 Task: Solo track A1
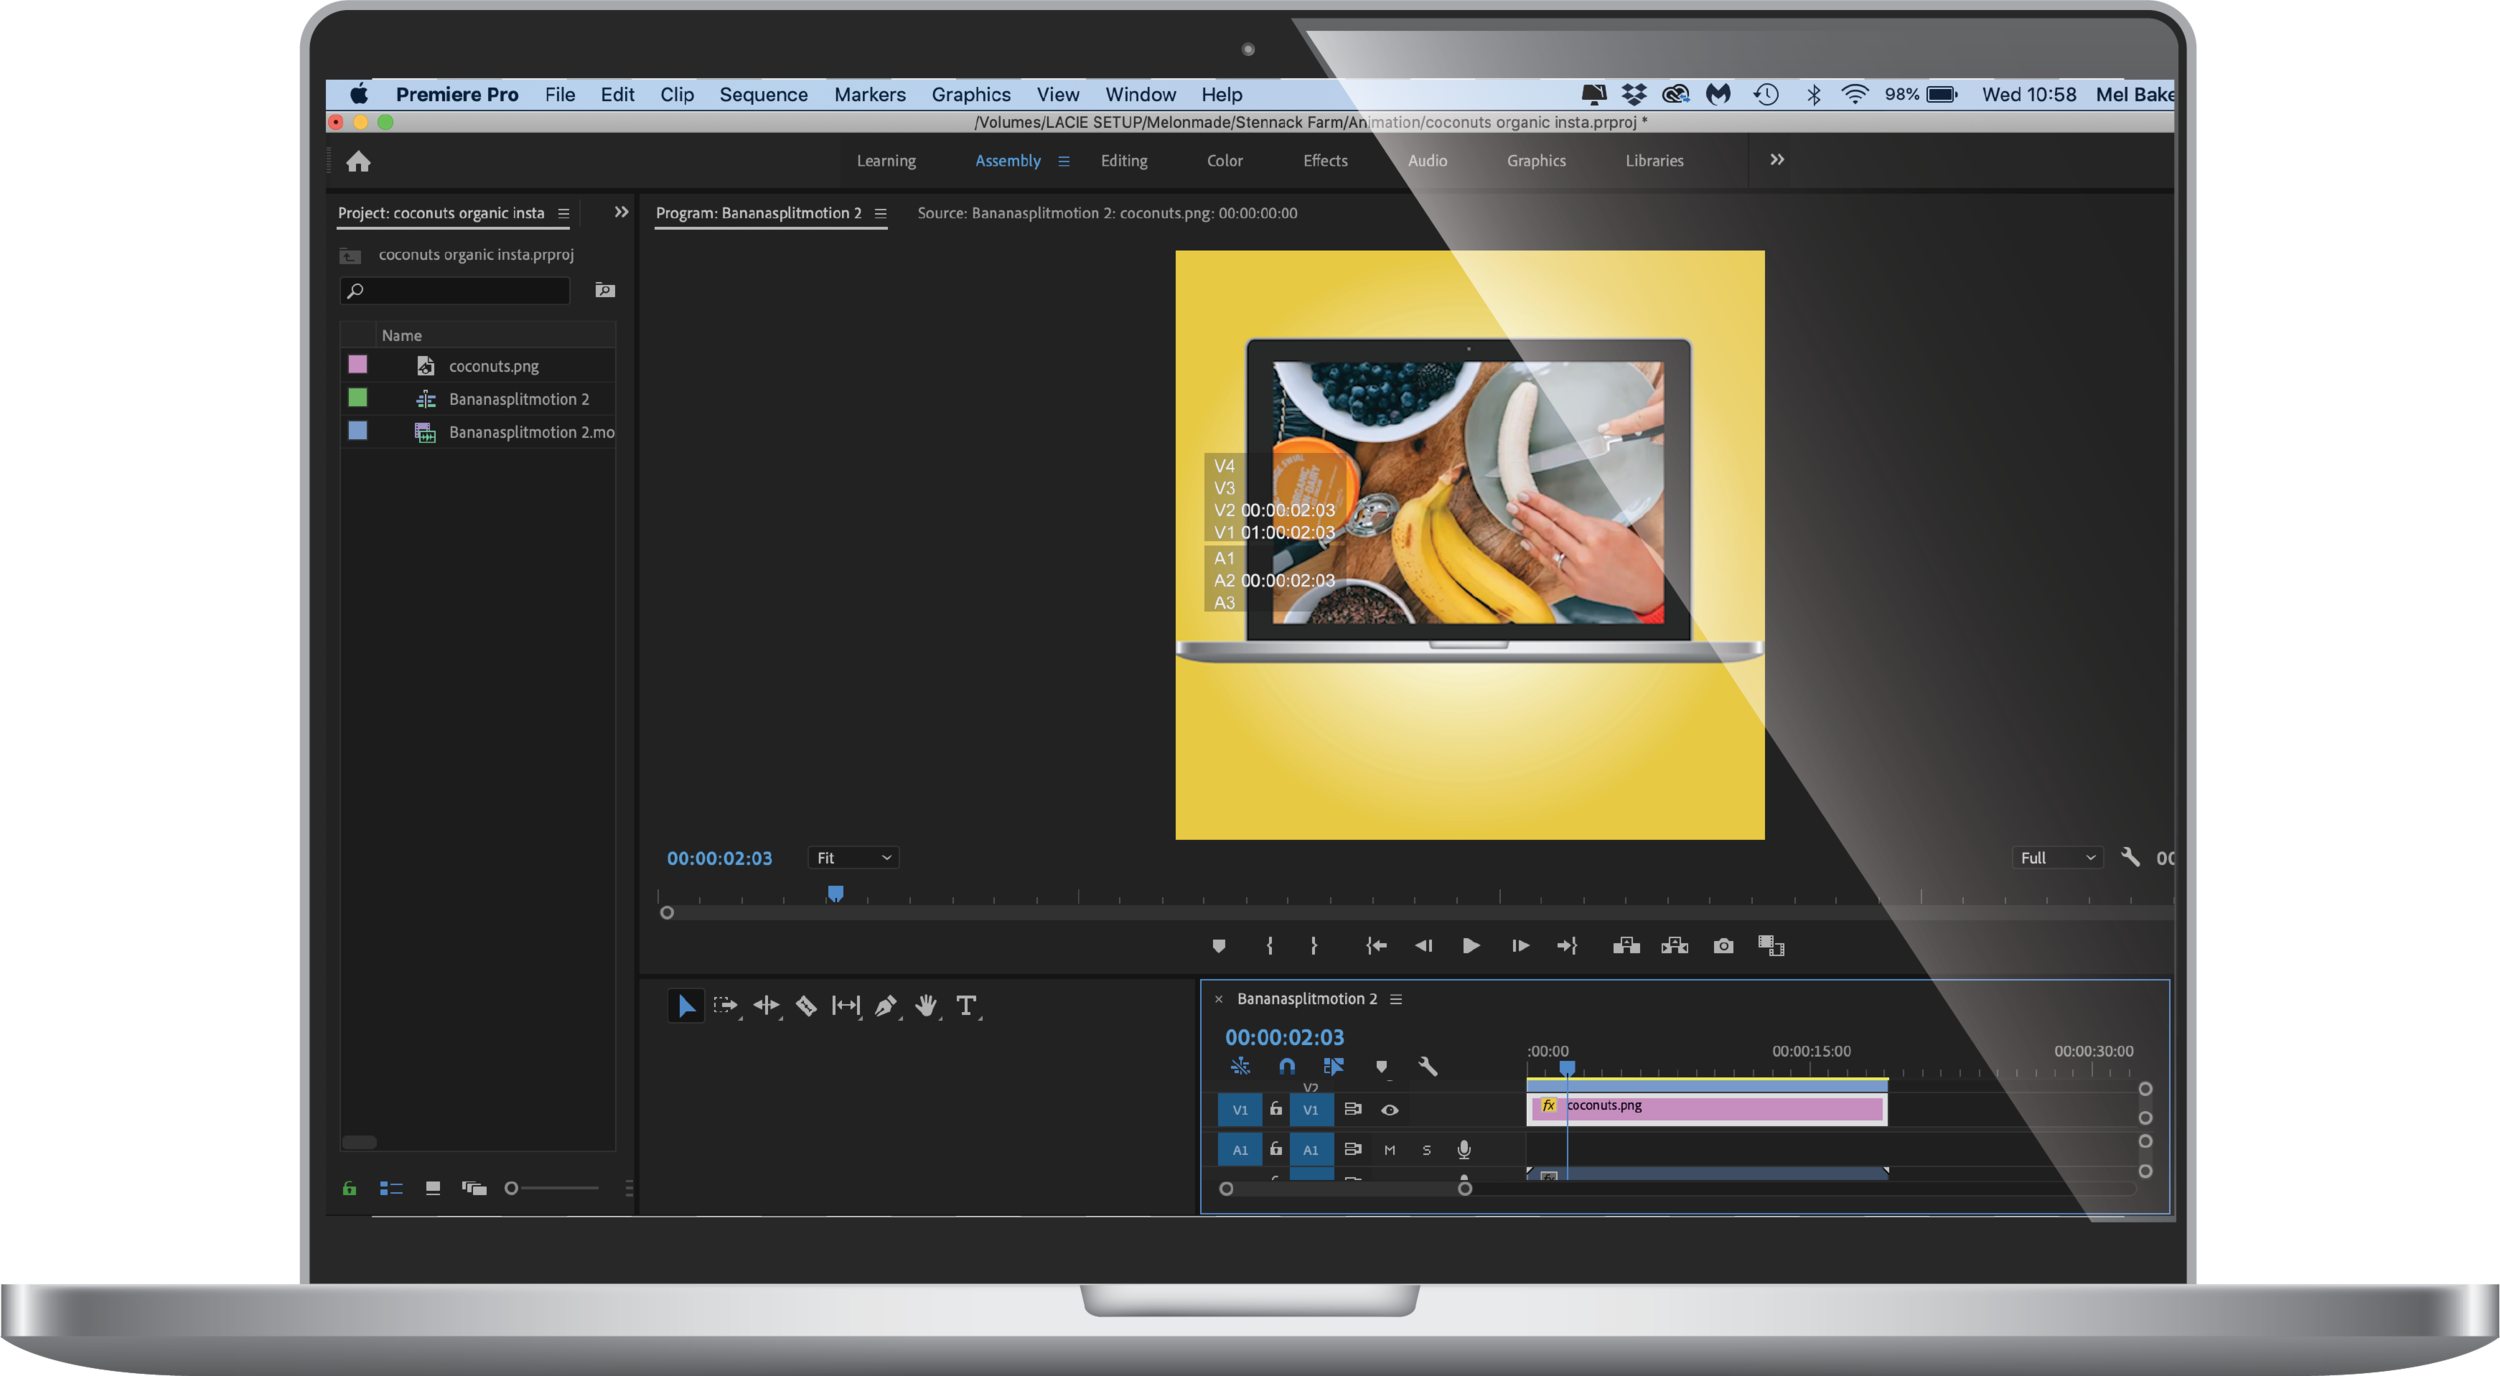click(1427, 1150)
